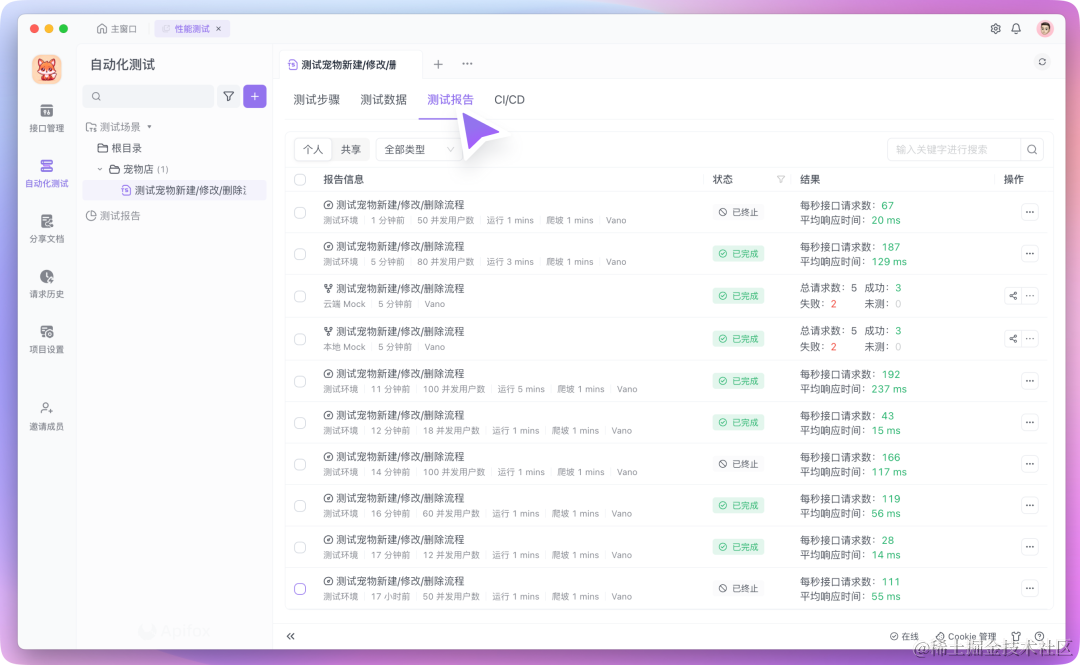Image resolution: width=1080 pixels, height=665 pixels.
Task: Toggle the select-all checkbox in the table header
Action: (x=300, y=180)
